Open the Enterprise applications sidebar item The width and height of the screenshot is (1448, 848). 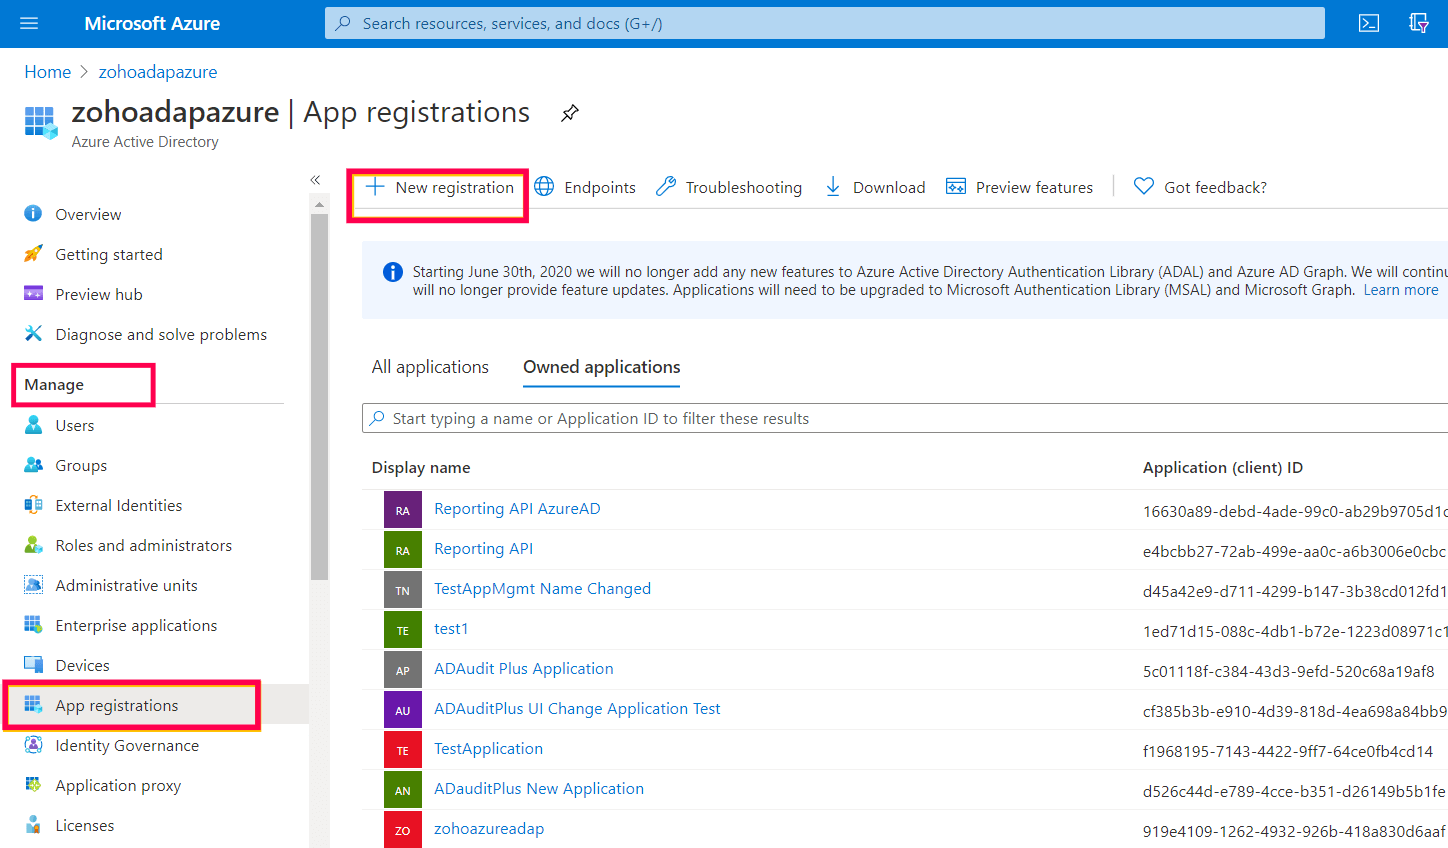click(135, 625)
